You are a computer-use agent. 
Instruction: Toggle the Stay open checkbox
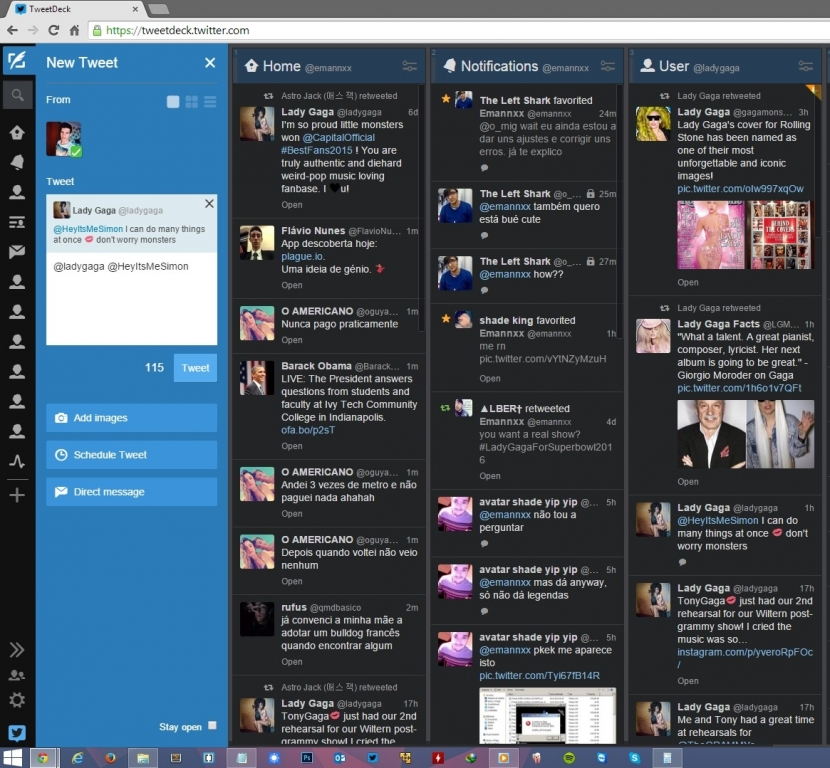click(x=212, y=726)
